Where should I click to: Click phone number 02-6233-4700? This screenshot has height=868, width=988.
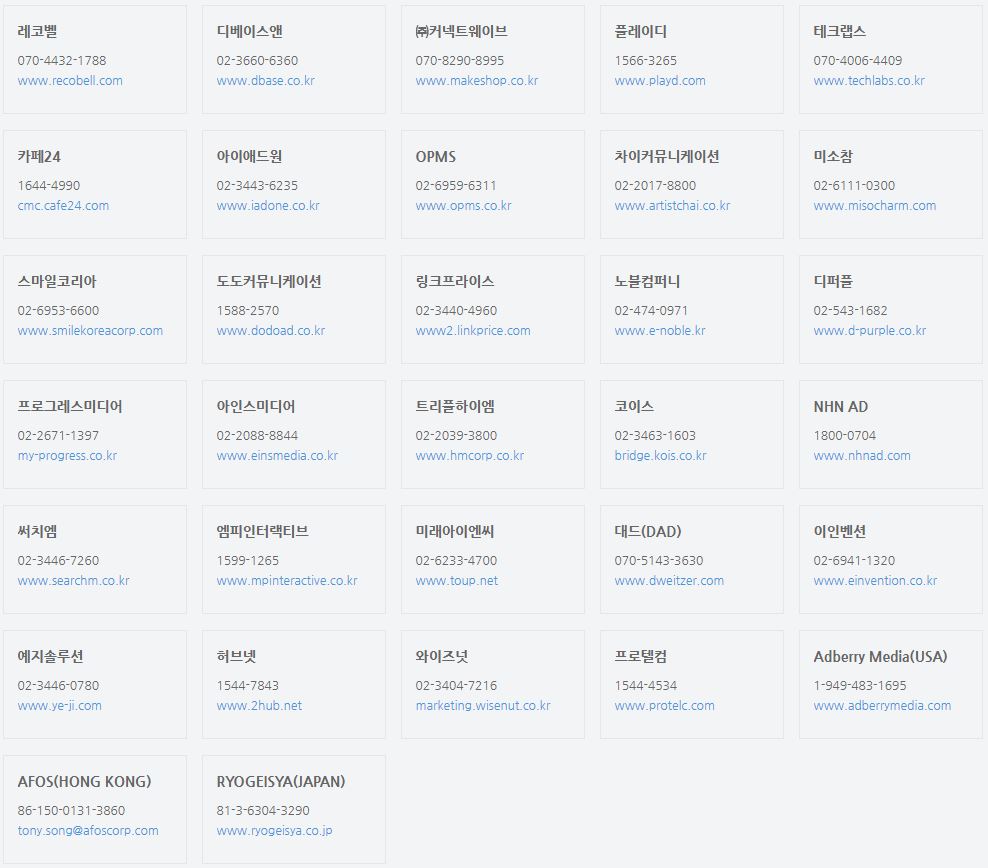click(456, 560)
